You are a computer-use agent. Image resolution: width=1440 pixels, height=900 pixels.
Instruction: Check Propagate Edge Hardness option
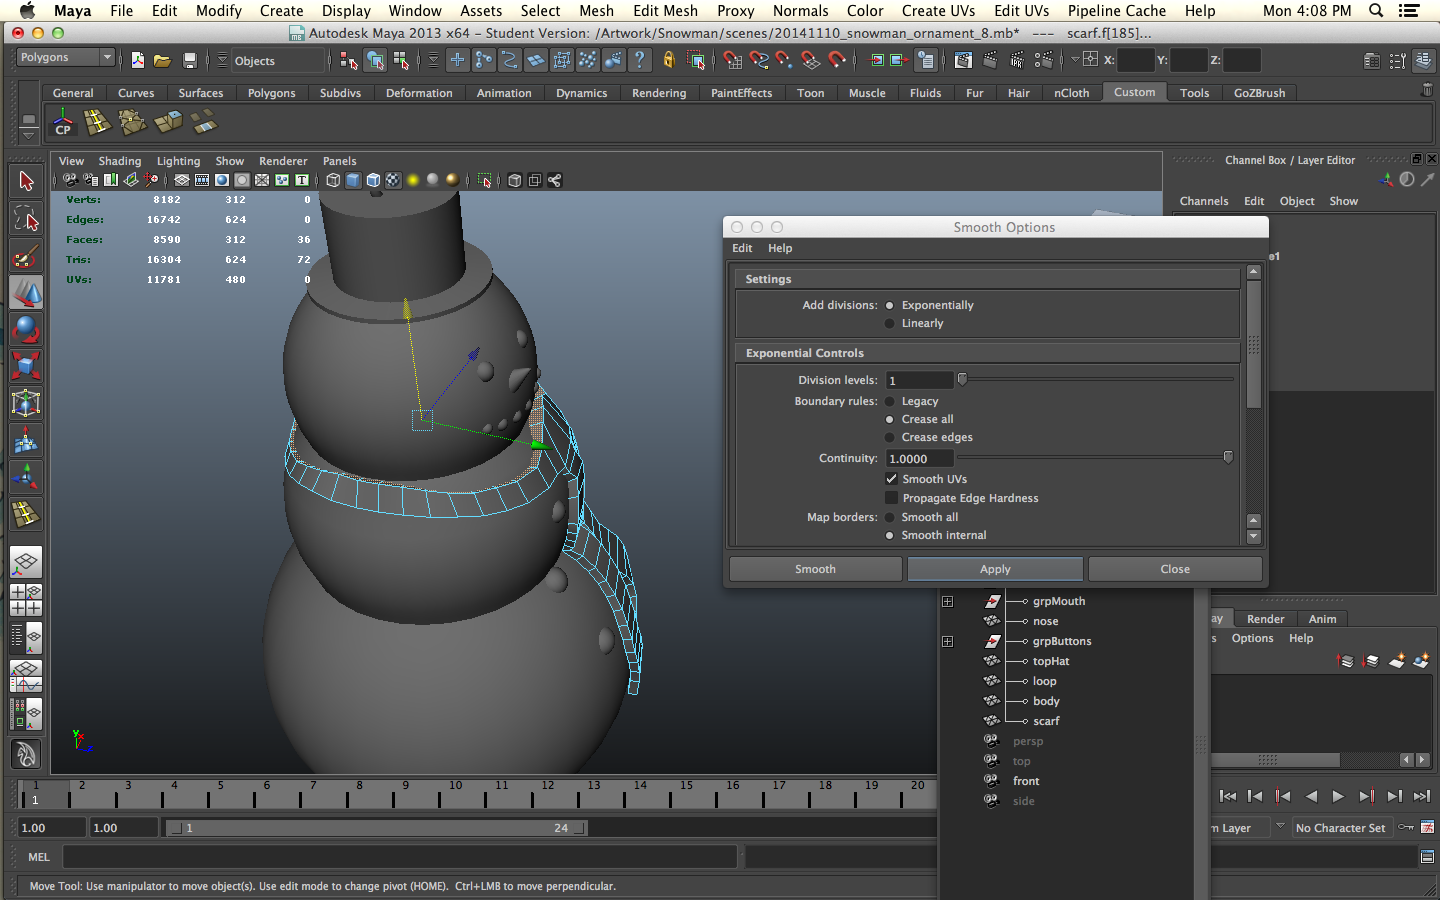891,498
